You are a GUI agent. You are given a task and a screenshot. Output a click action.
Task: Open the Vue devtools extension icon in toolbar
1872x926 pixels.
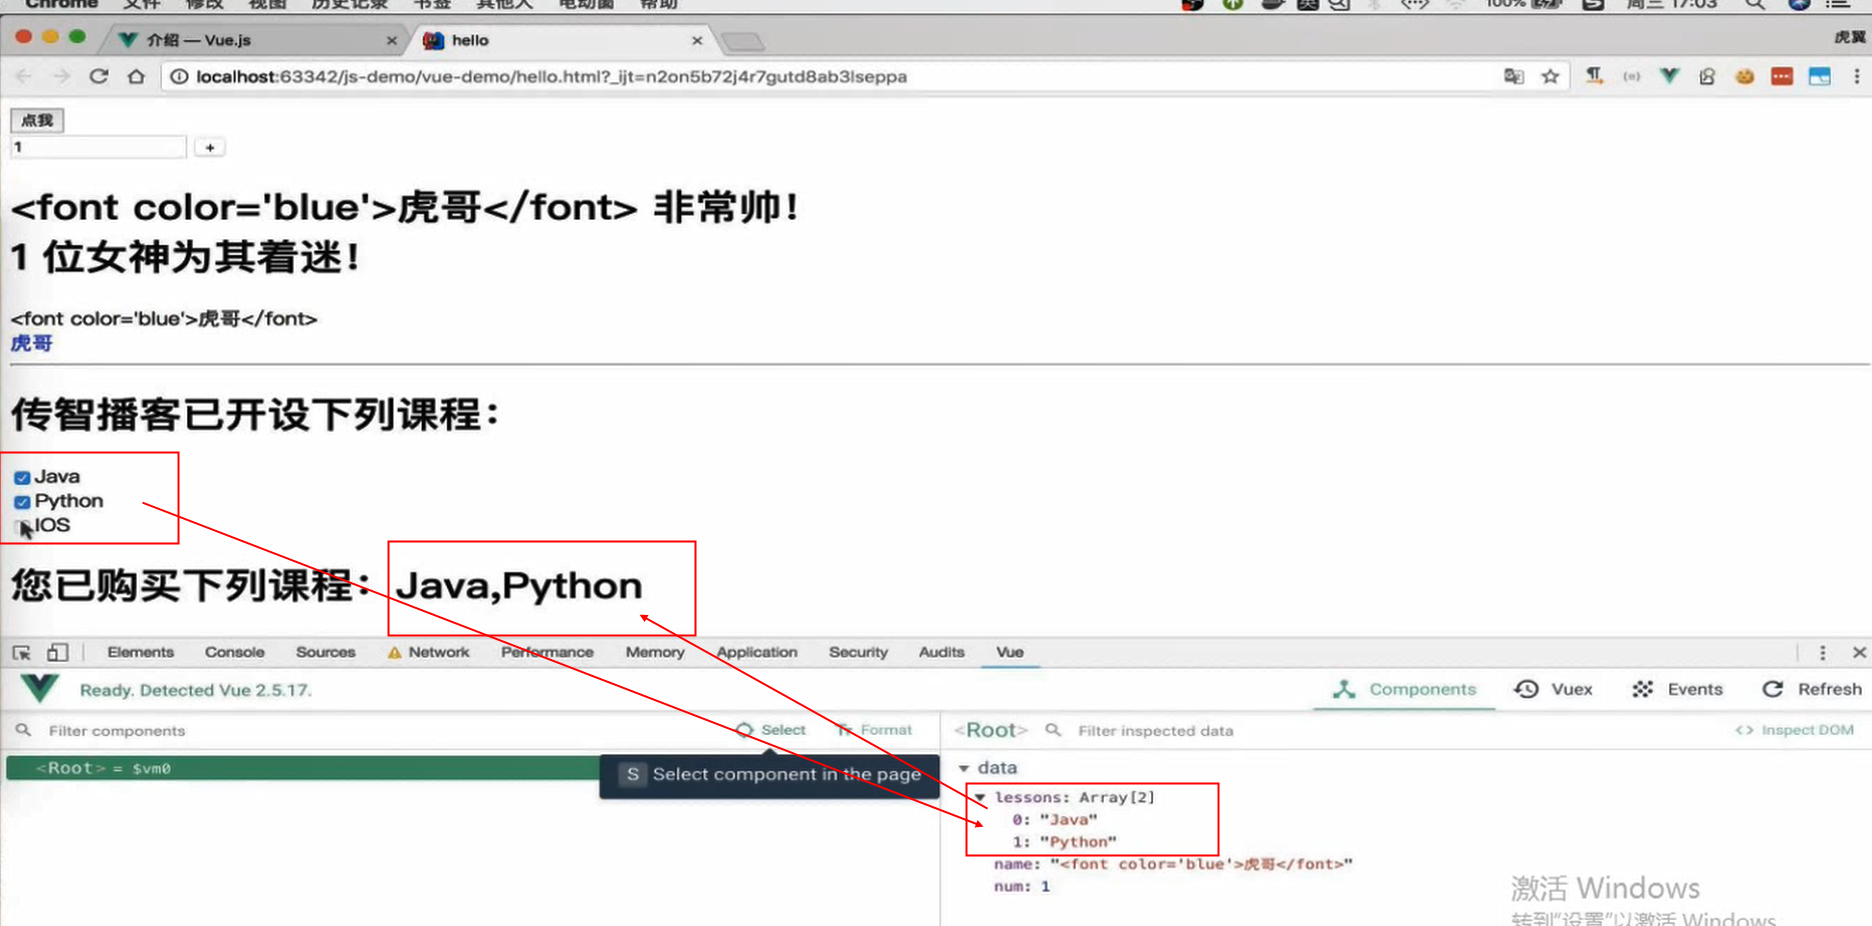click(1669, 76)
